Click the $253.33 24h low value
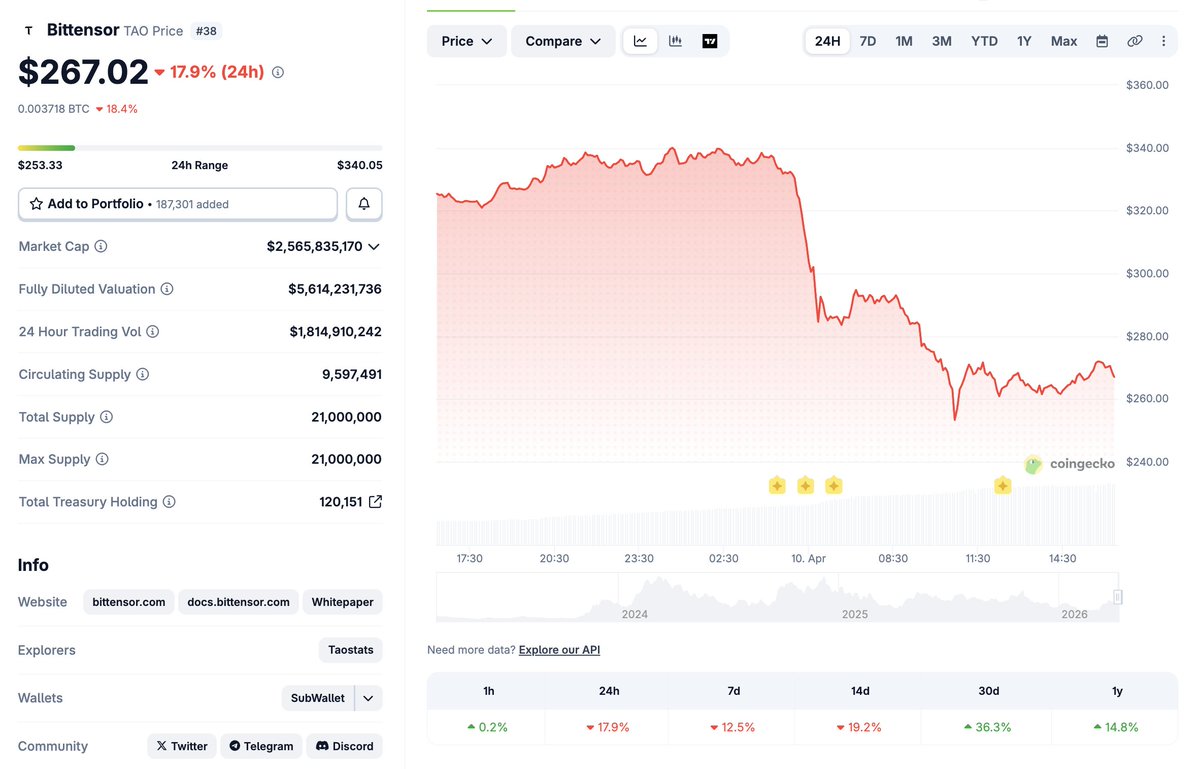Viewport: 1200px width, 769px height. 40,165
